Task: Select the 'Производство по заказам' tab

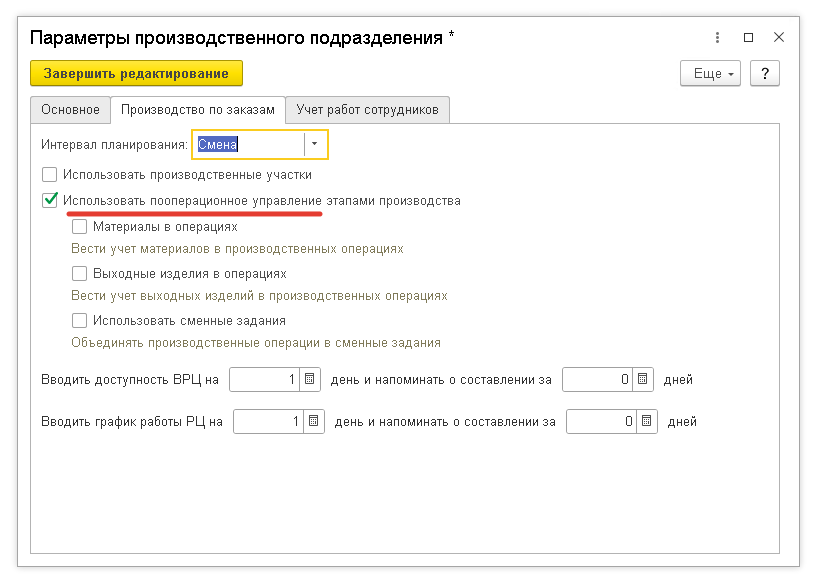Action: [197, 110]
